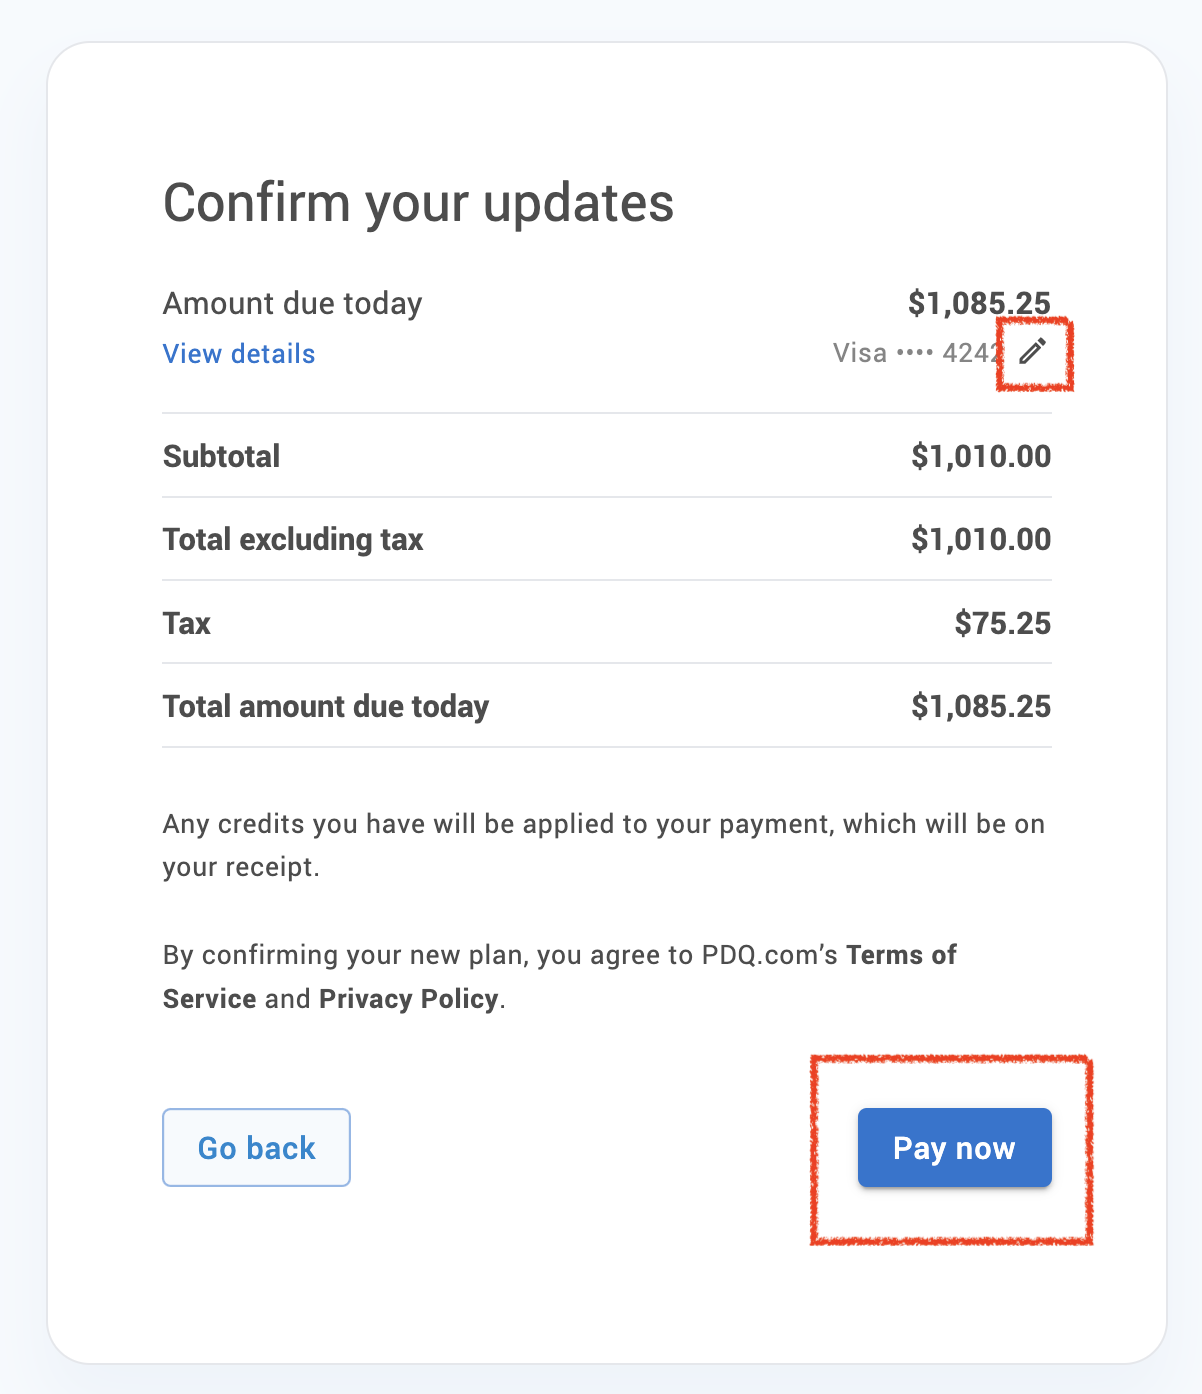Click the Total amount due today value
Image resolution: width=1202 pixels, height=1394 pixels.
(x=980, y=706)
